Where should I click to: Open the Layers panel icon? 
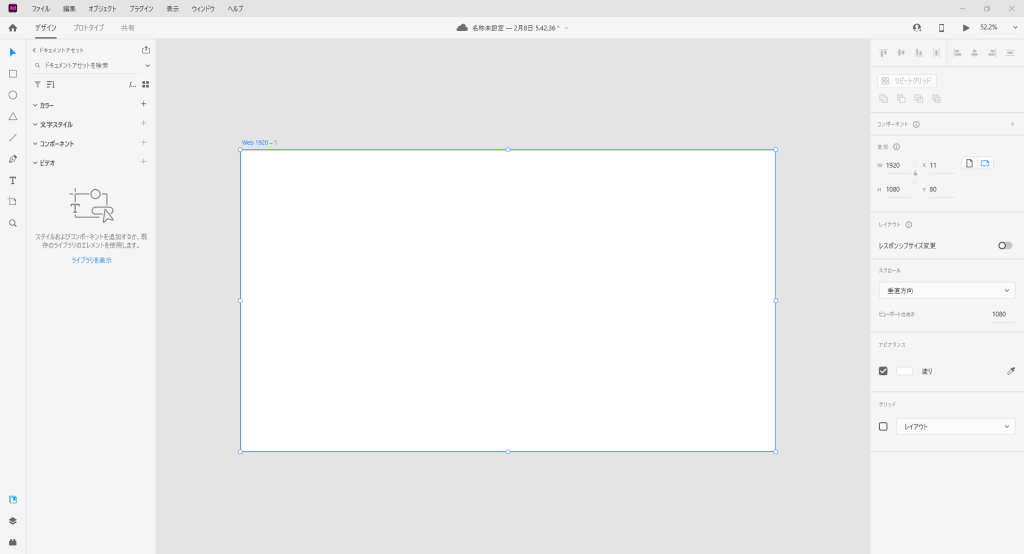tap(13, 521)
